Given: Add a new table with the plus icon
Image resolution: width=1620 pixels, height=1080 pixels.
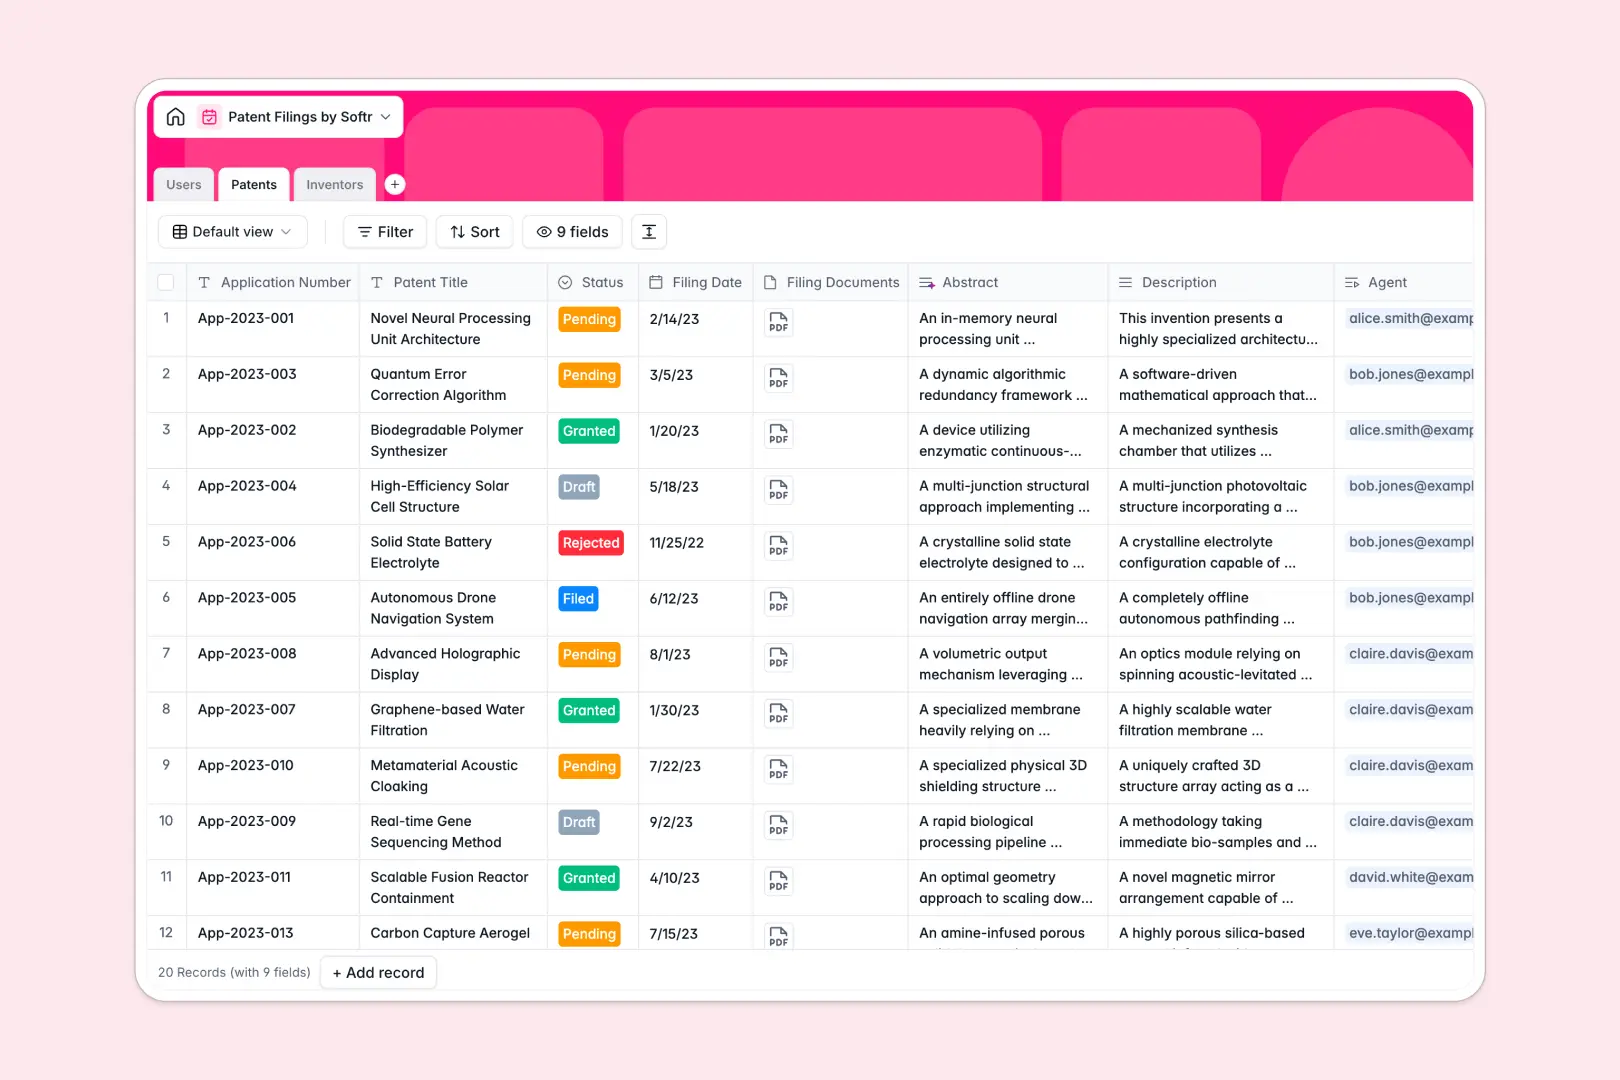Looking at the screenshot, I should tap(394, 184).
